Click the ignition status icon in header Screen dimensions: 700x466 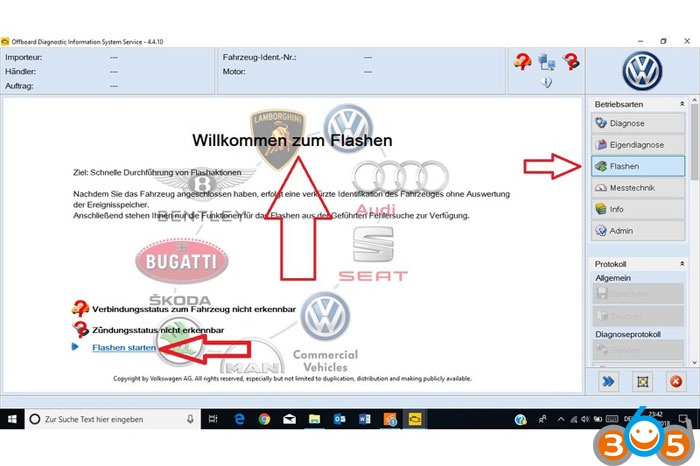[571, 62]
